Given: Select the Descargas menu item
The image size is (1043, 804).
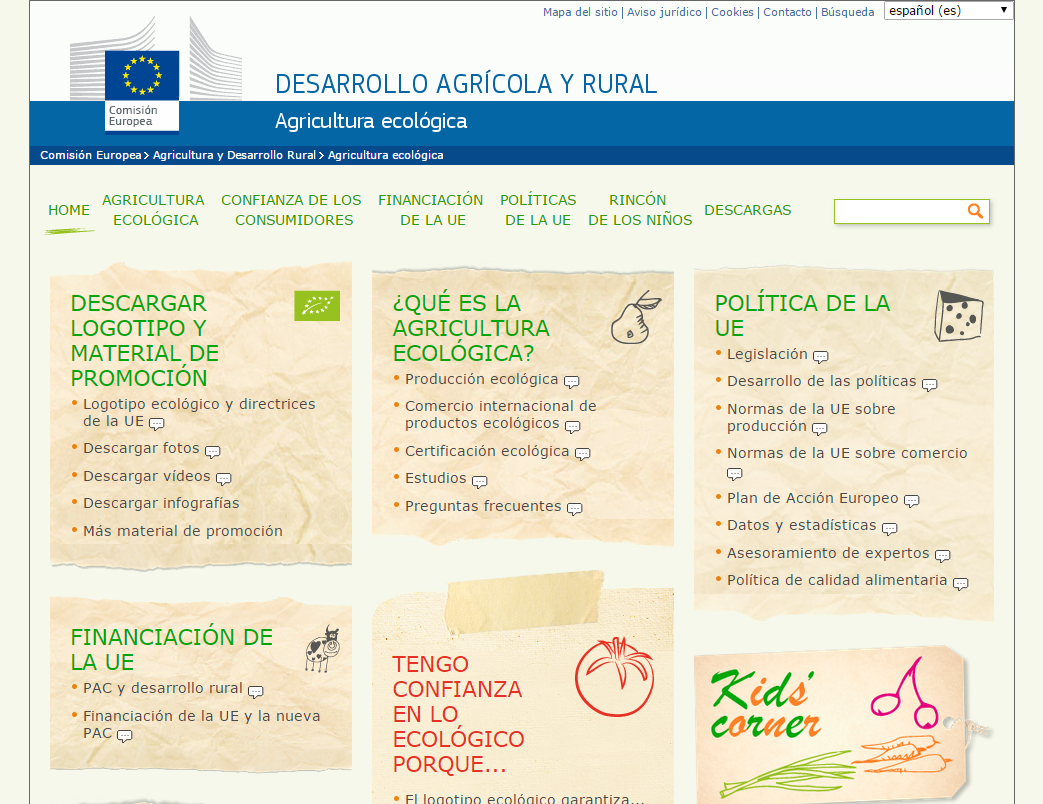Looking at the screenshot, I should click(x=747, y=210).
